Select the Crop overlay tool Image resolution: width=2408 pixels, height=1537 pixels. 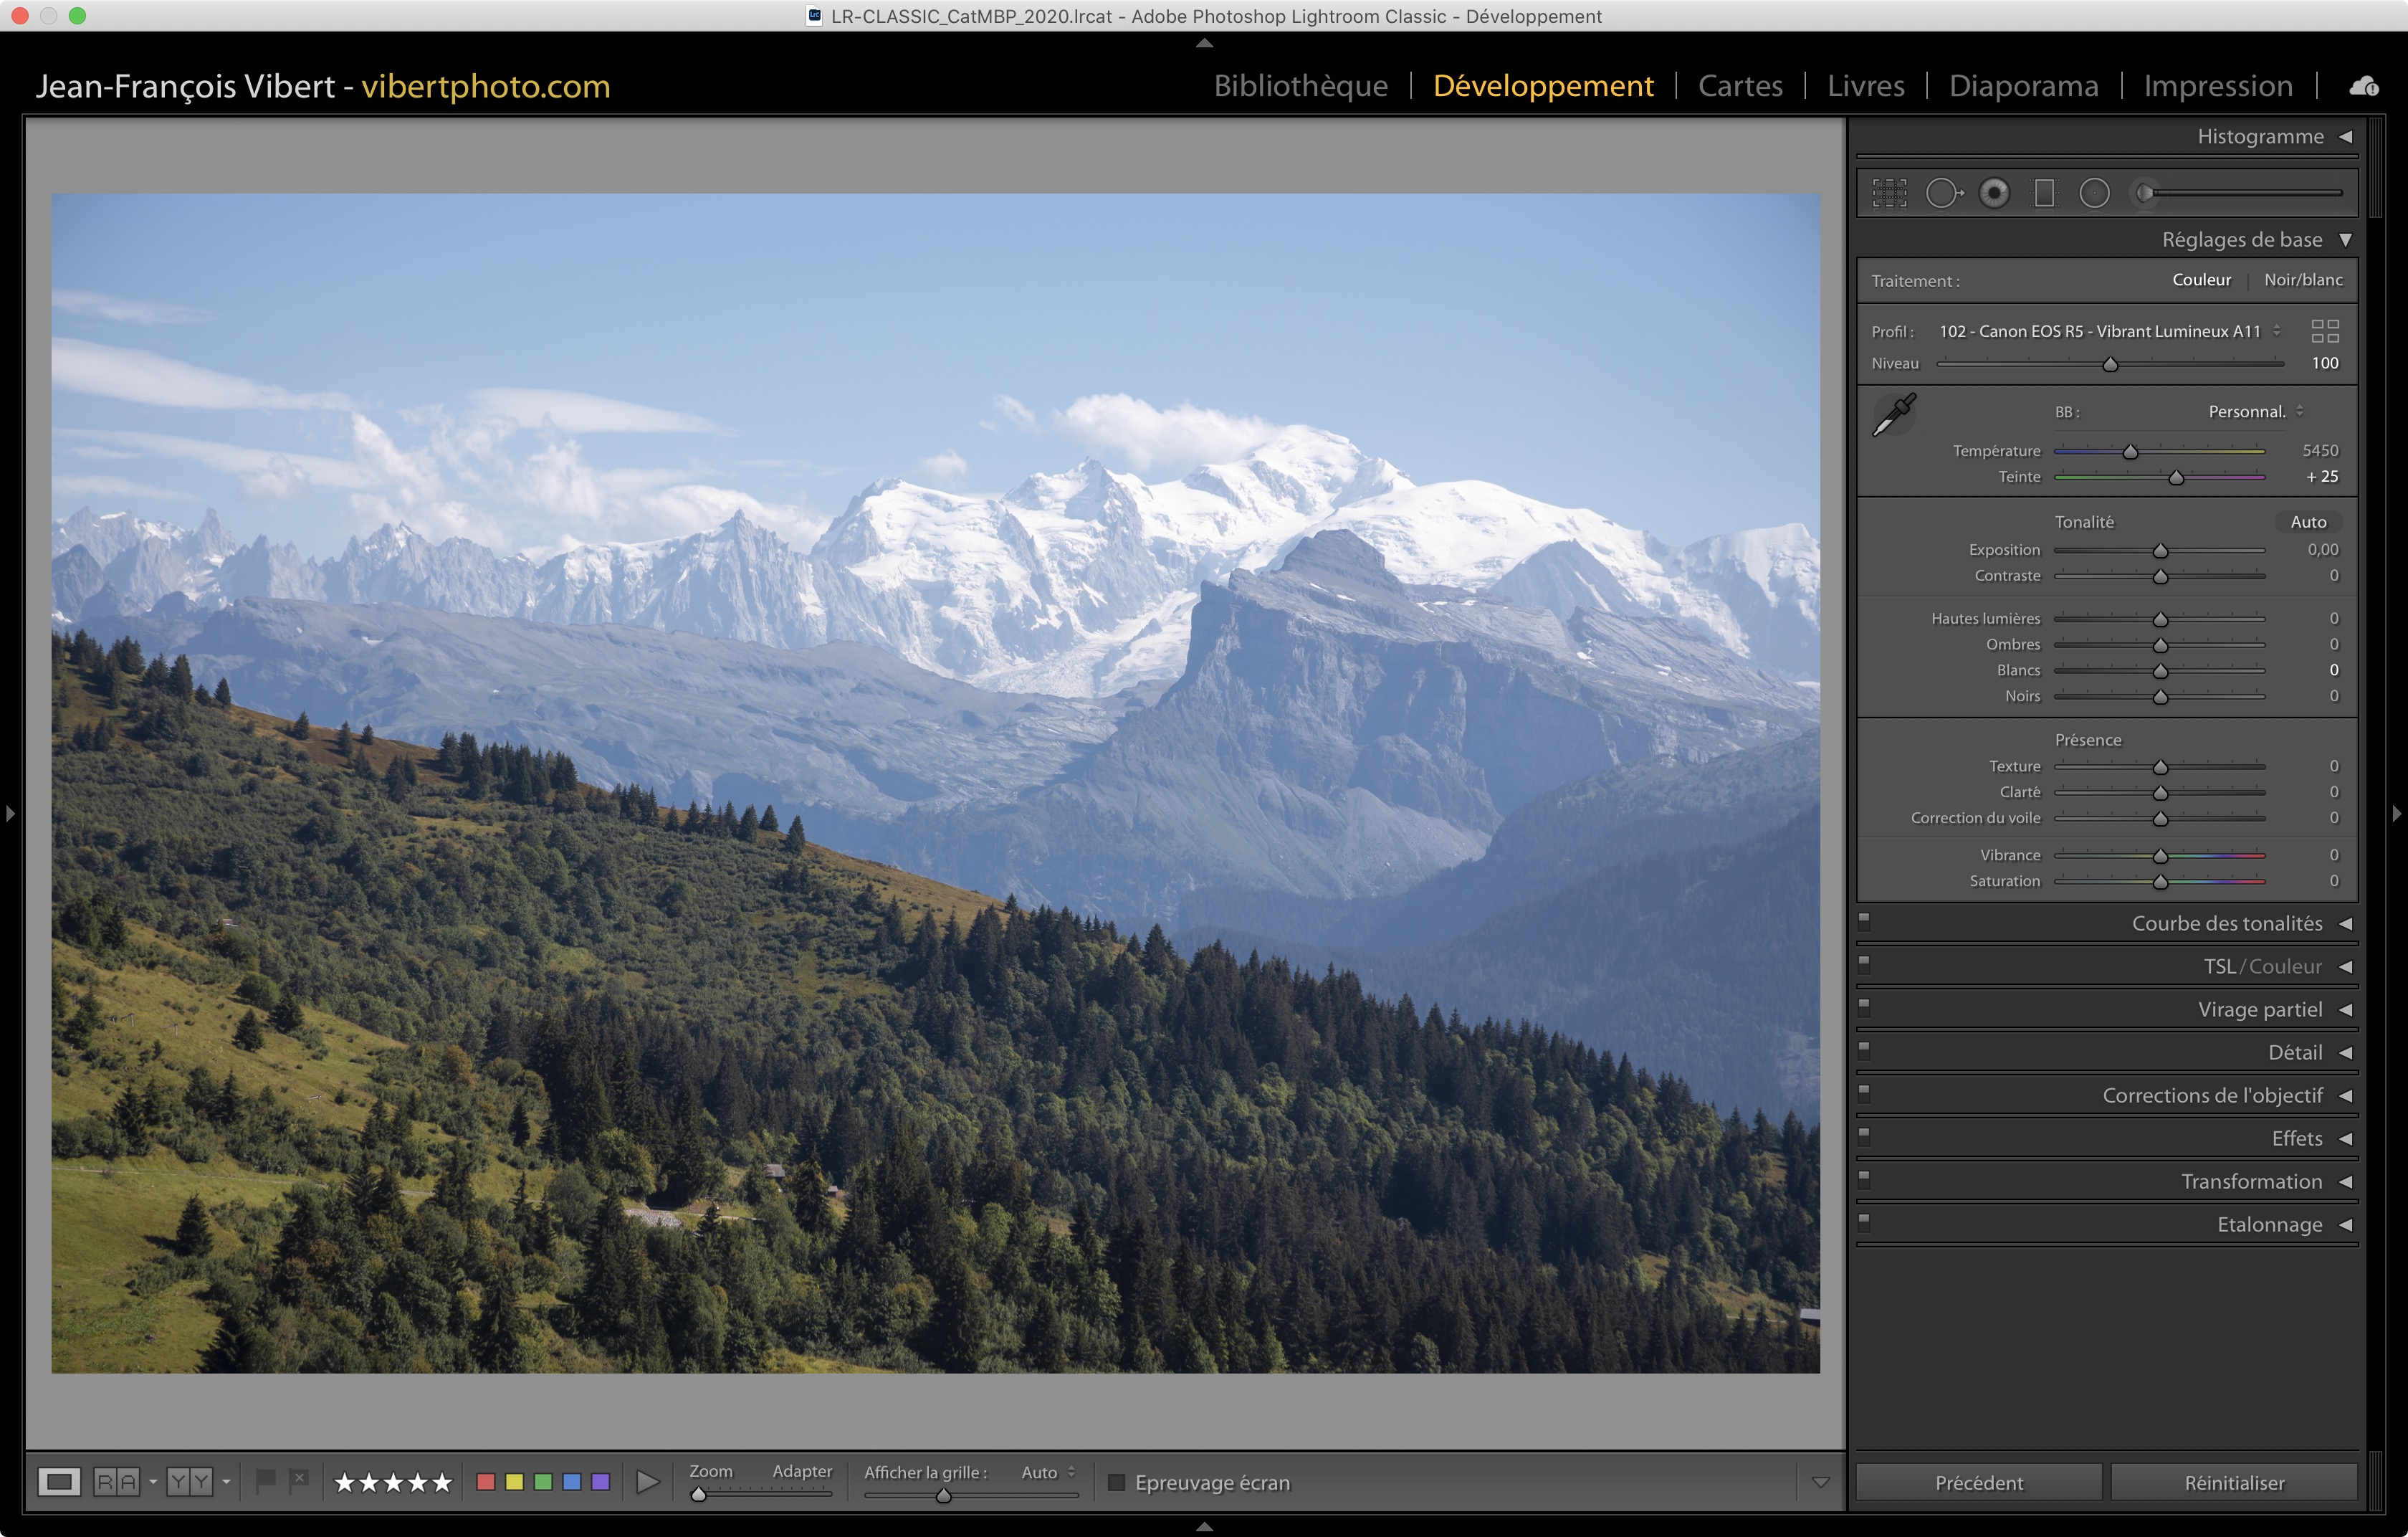[1889, 193]
